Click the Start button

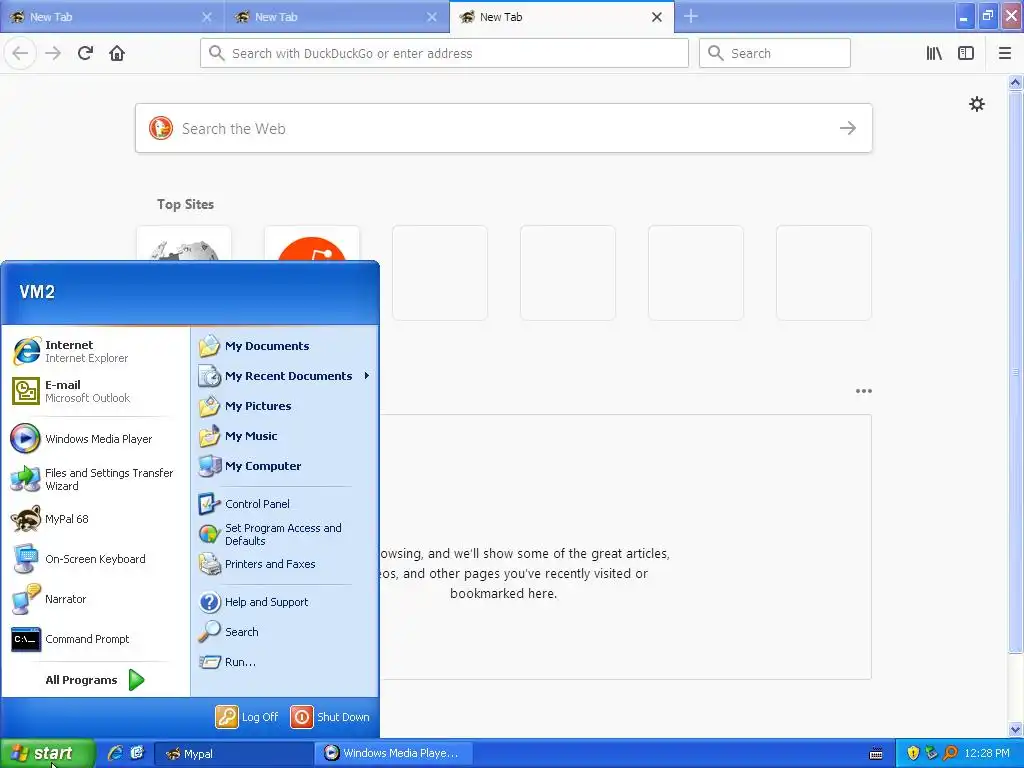[x=47, y=754]
